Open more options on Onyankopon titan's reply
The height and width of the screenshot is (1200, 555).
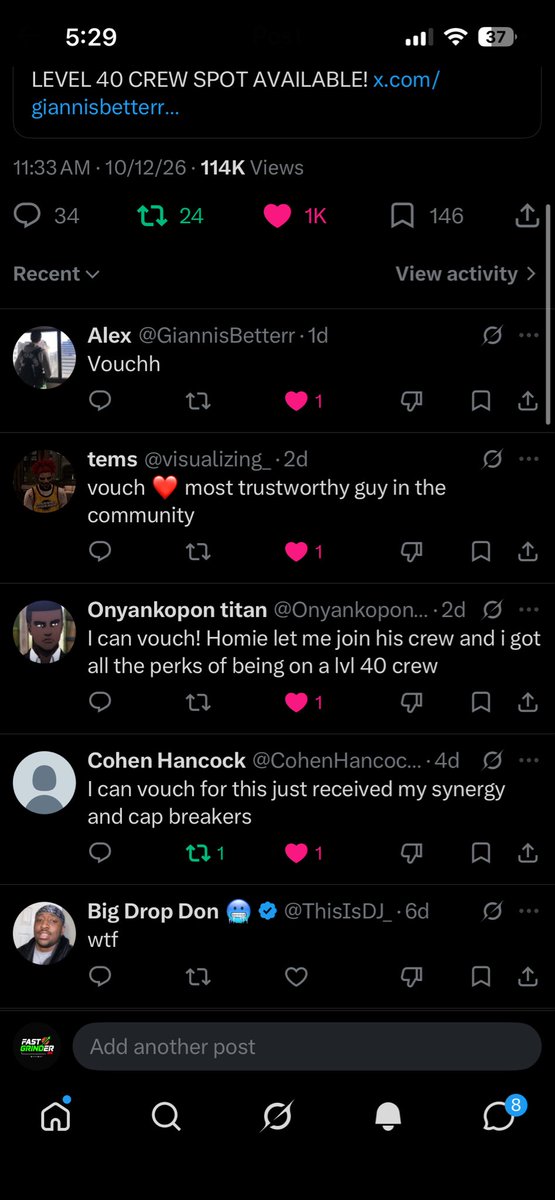tap(529, 609)
